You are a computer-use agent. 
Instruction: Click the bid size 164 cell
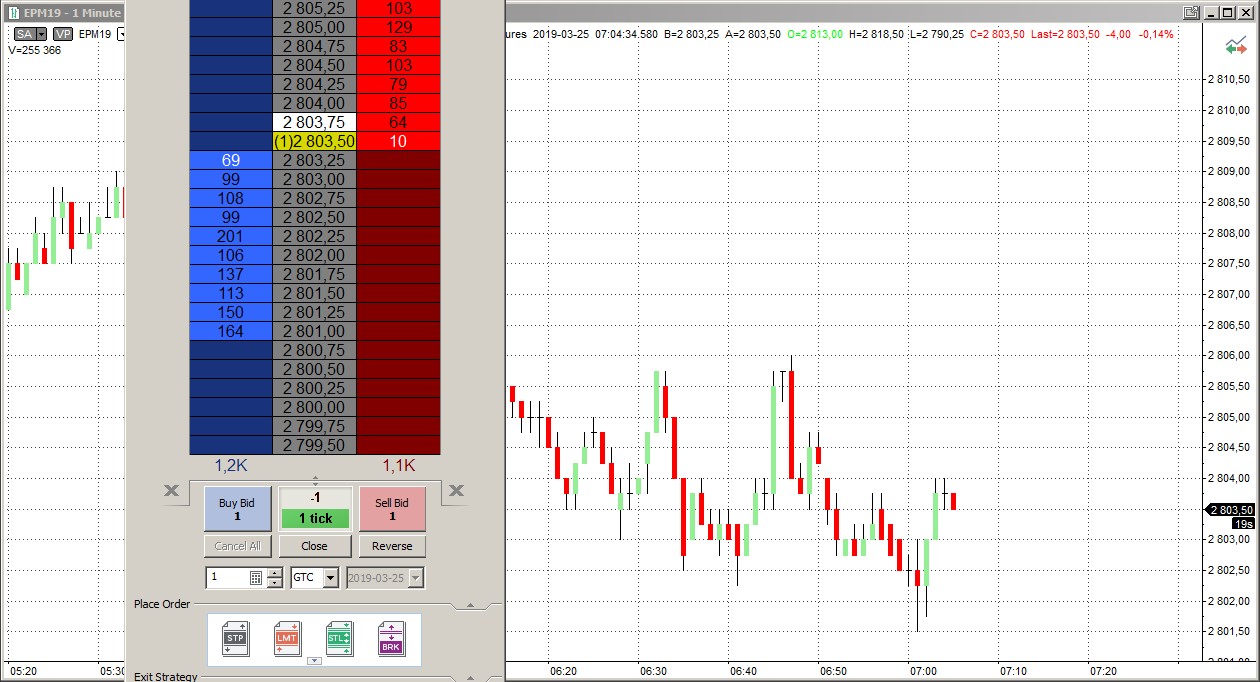pos(231,331)
